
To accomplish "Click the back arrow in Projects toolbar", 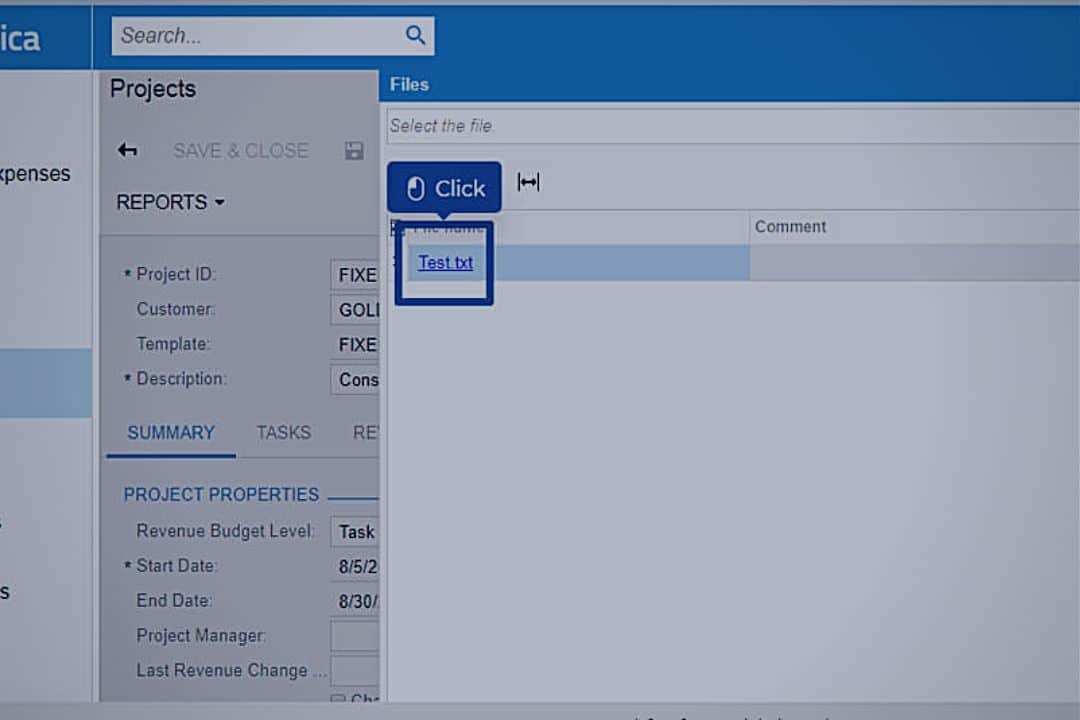I will pos(127,150).
